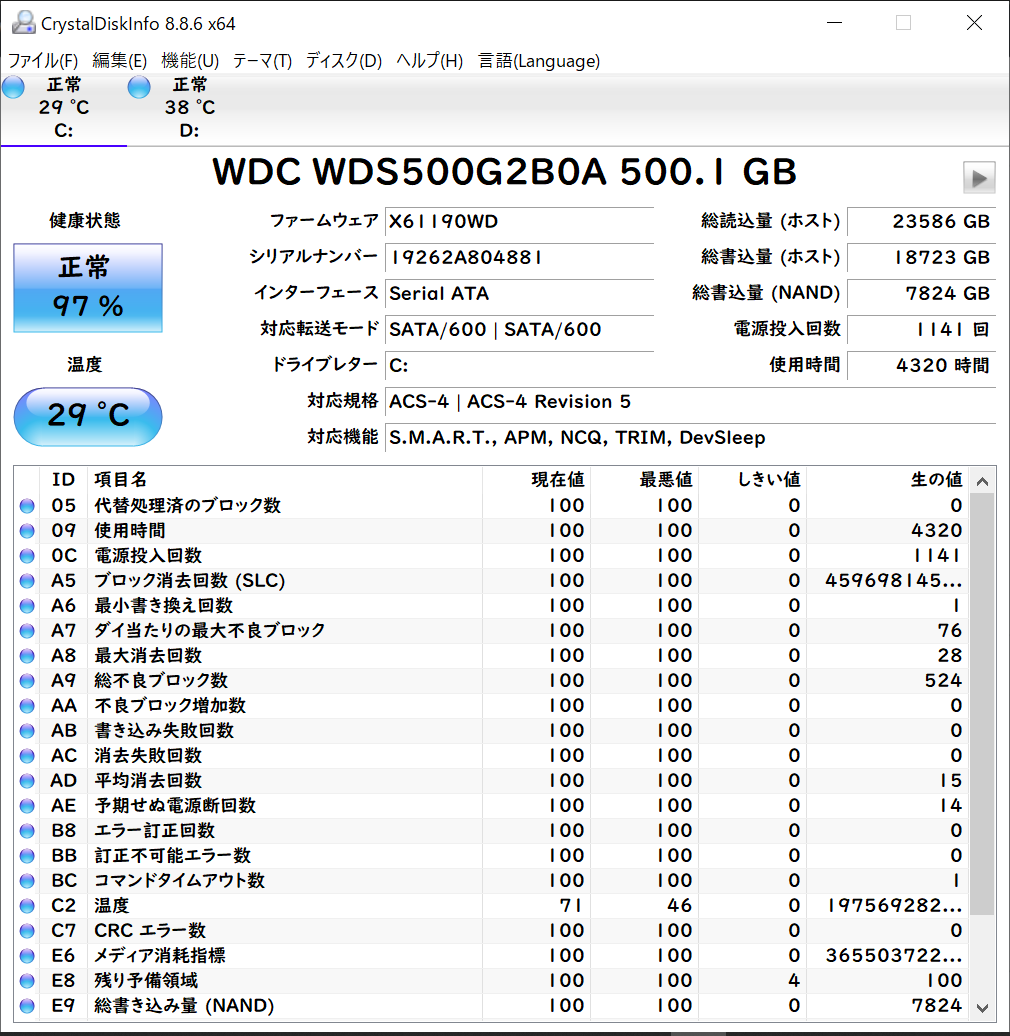1010x1036 pixels.
Task: Click the 対応機能 field with S.M.A.R.T., APM
Action: 690,437
